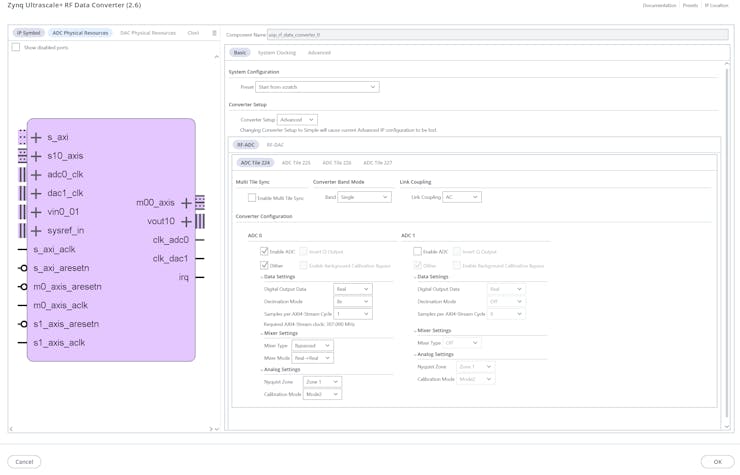Screen dimensions: 740x475
Task: Open ADC 0 Digital Output Data dropdown
Action: [353, 289]
